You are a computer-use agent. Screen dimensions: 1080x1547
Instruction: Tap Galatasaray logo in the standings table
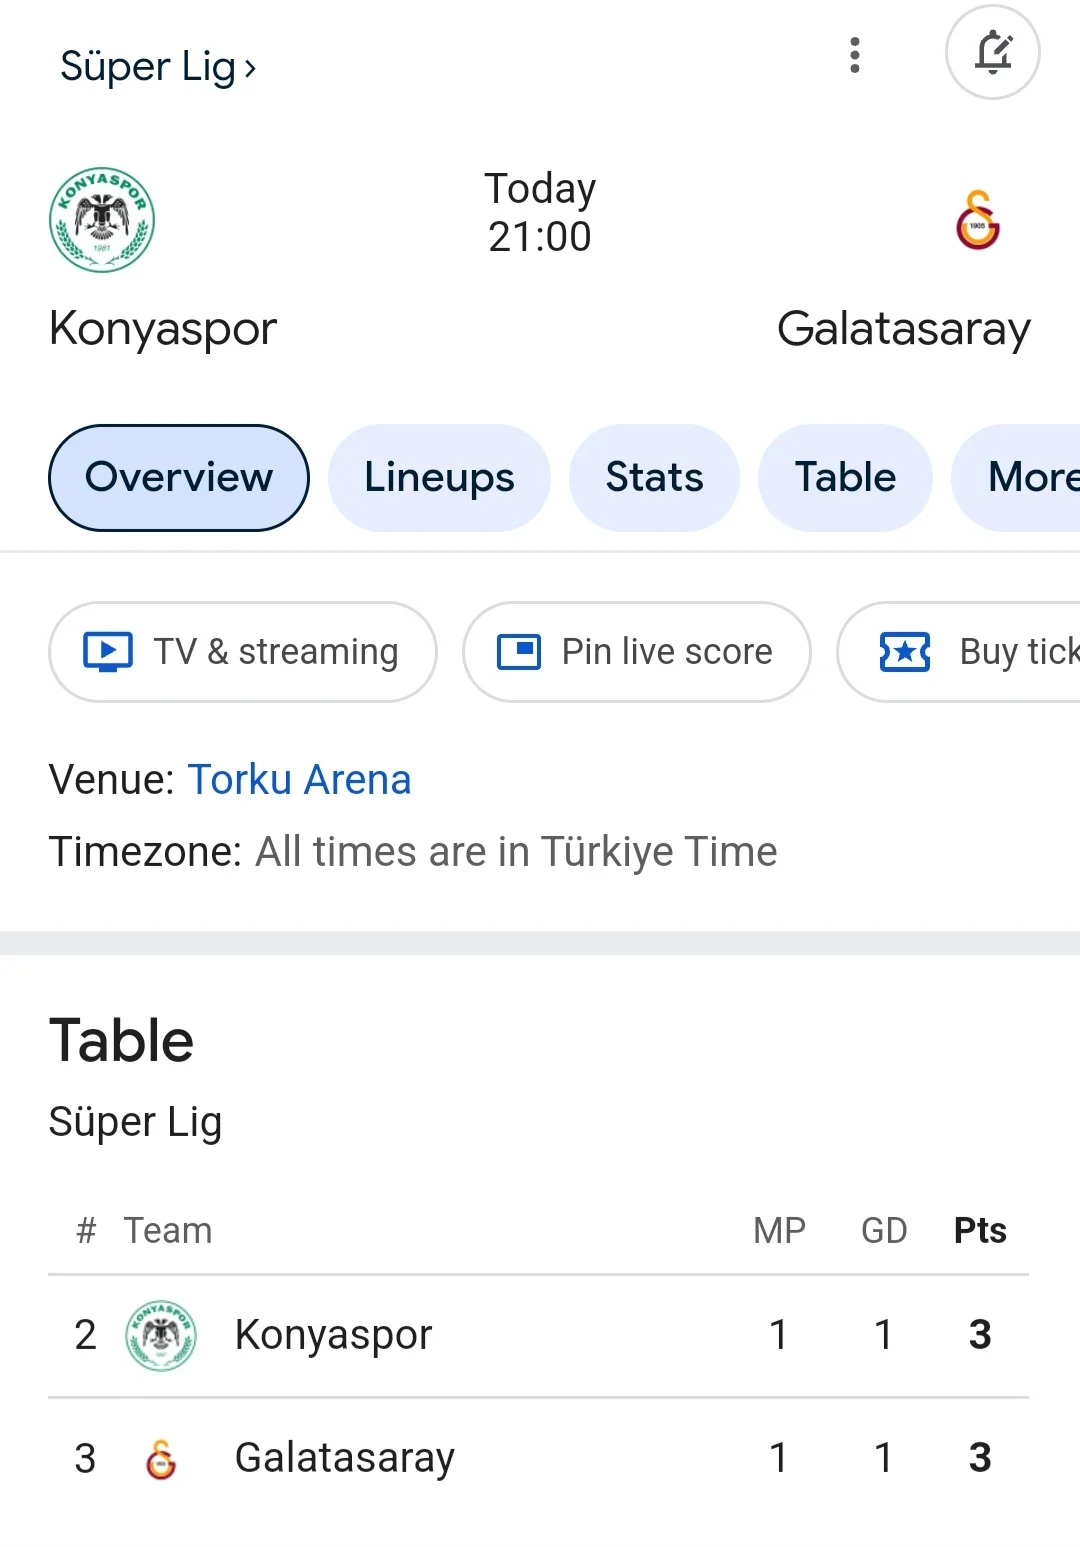pyautogui.click(x=161, y=1459)
